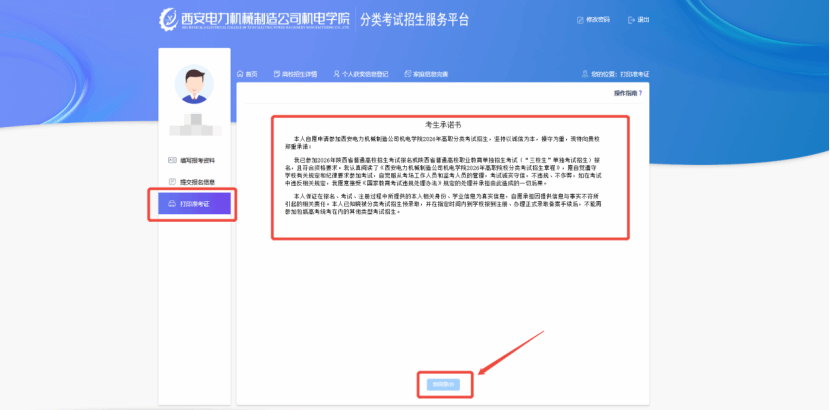Click the printer icon for 打印准考证
830x410 pixels.
172,203
